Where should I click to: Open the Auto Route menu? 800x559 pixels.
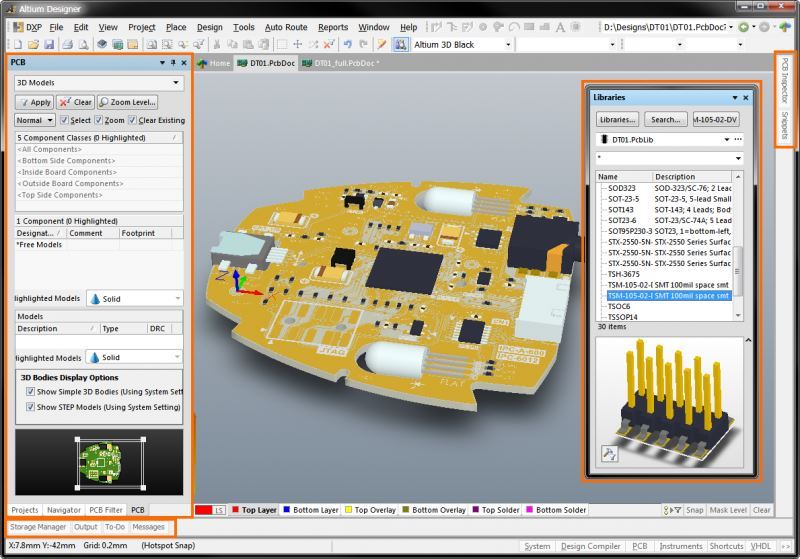286,27
